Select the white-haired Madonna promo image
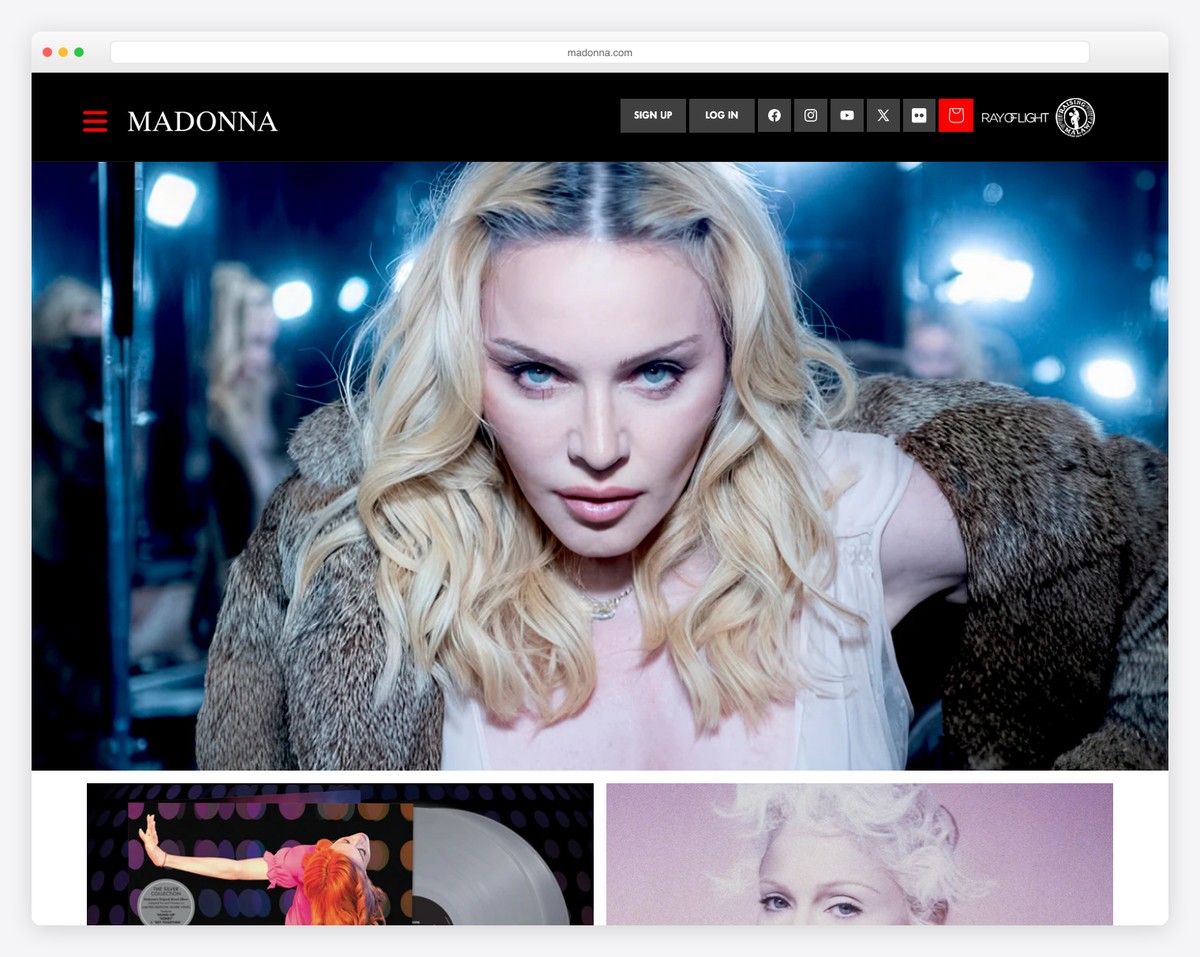The height and width of the screenshot is (957, 1200). 862,855
